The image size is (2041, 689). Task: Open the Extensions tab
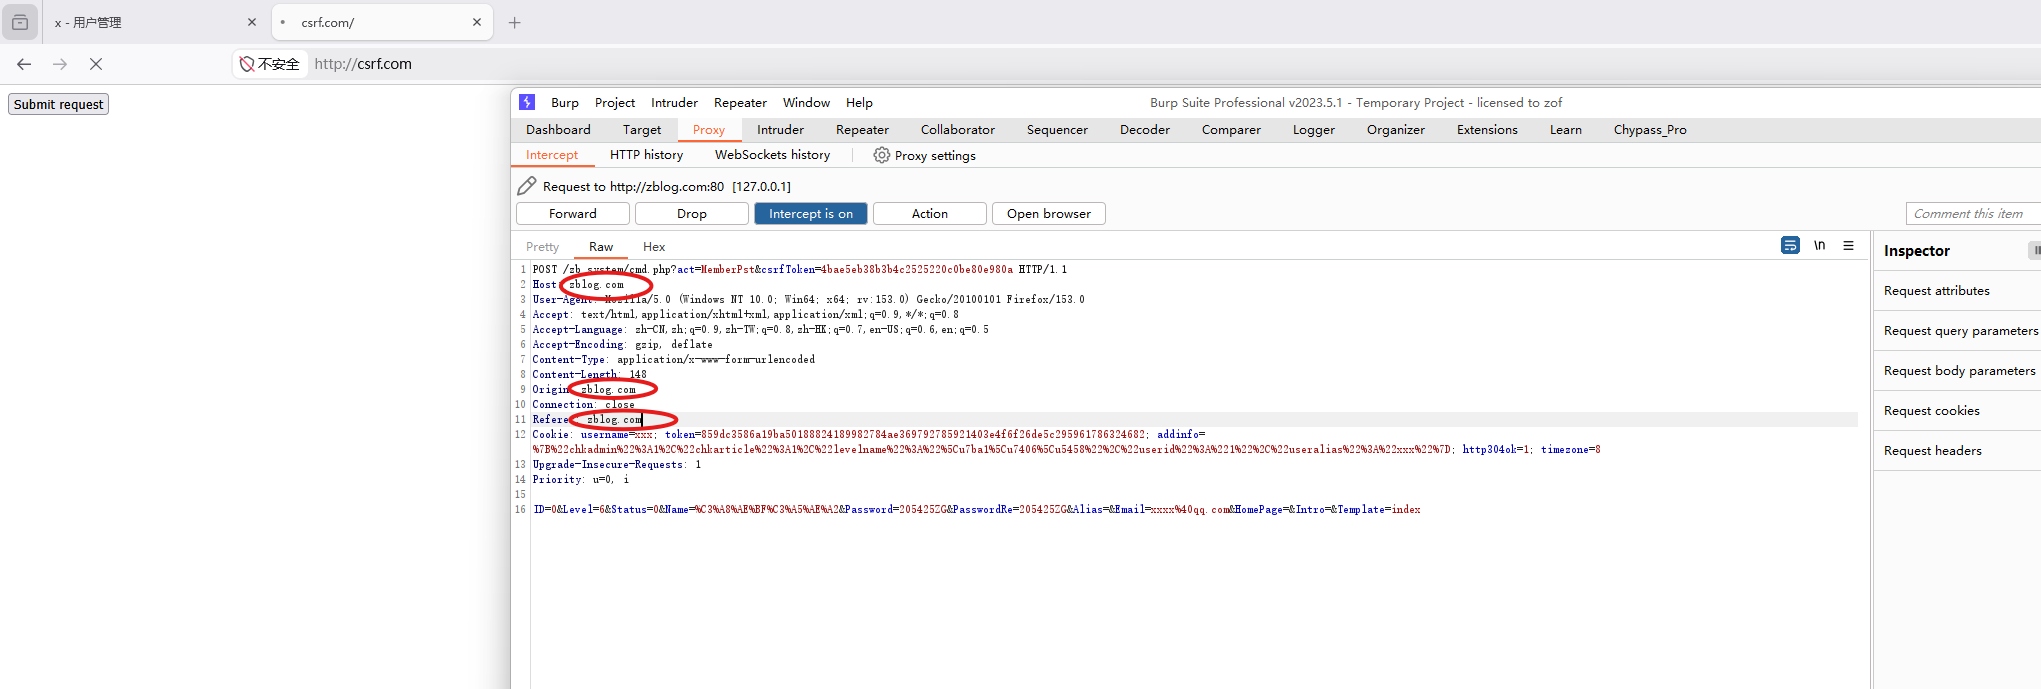point(1487,130)
